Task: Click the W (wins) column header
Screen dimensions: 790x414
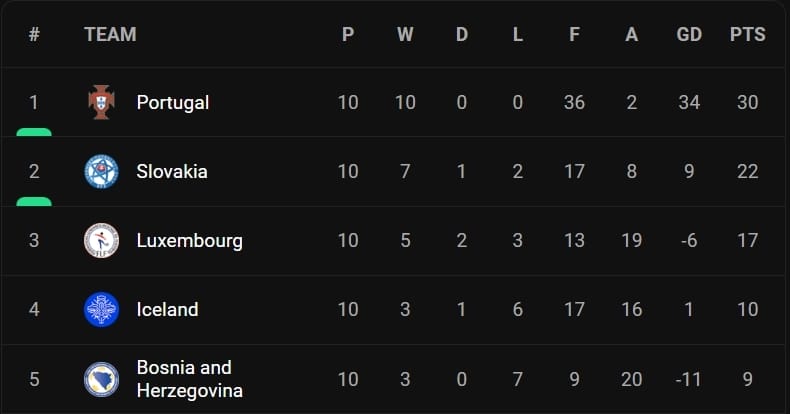Action: coord(405,34)
